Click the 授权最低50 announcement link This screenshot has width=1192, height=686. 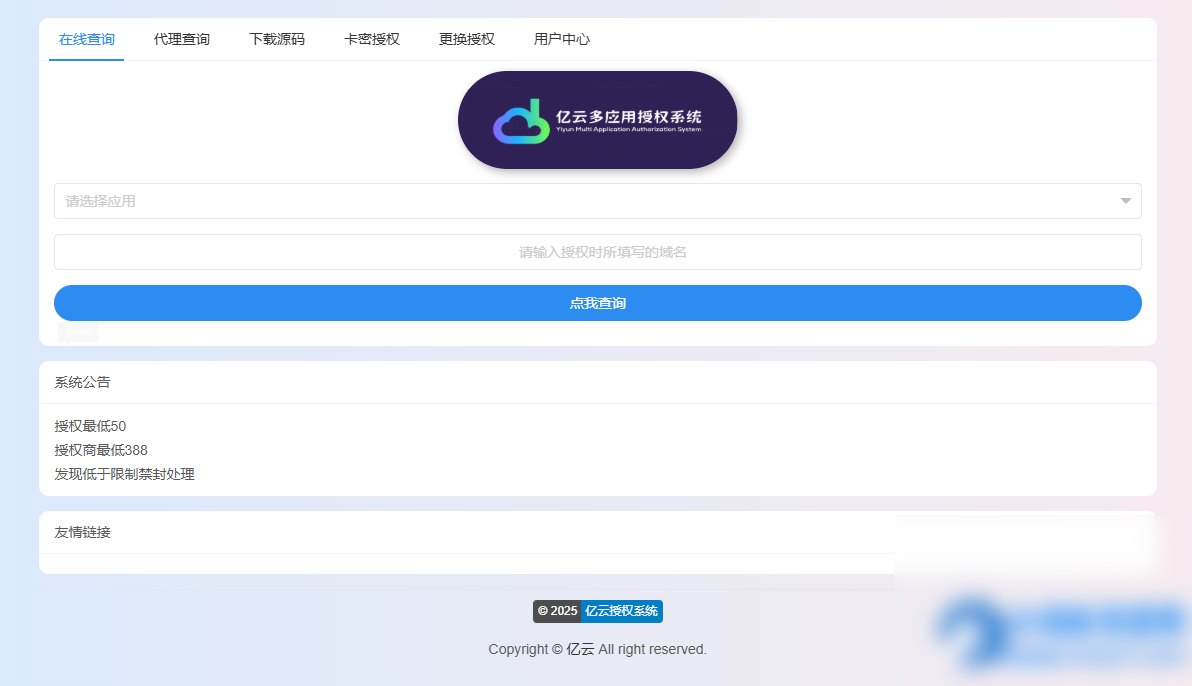[90, 426]
